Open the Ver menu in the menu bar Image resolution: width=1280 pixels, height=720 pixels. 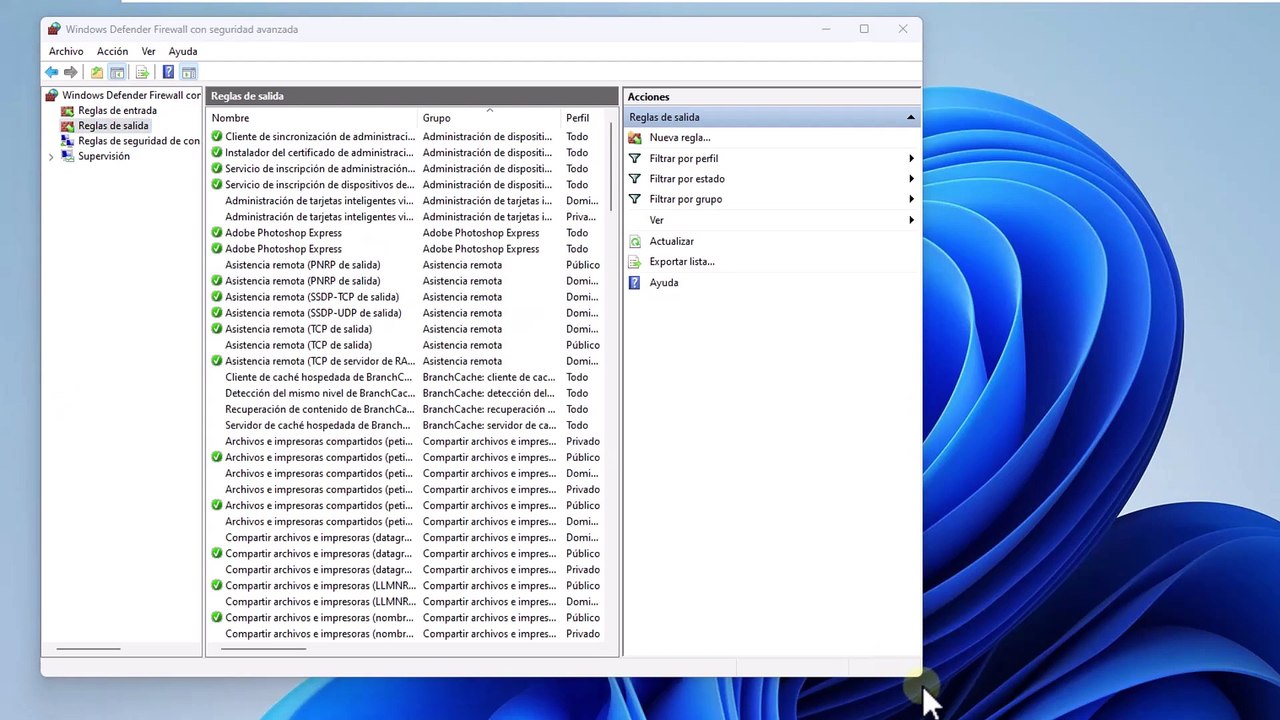coord(148,51)
